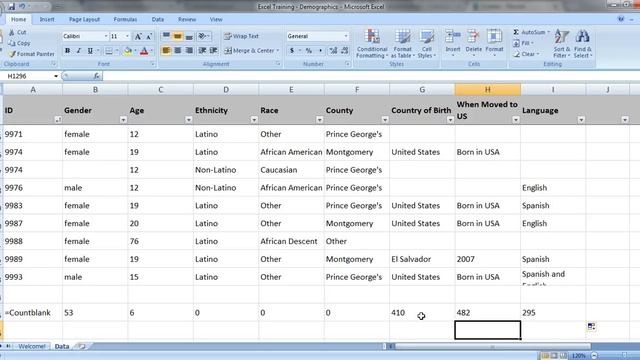The height and width of the screenshot is (360, 640).
Task: Click Decrease Decimal icon
Action: (345, 51)
